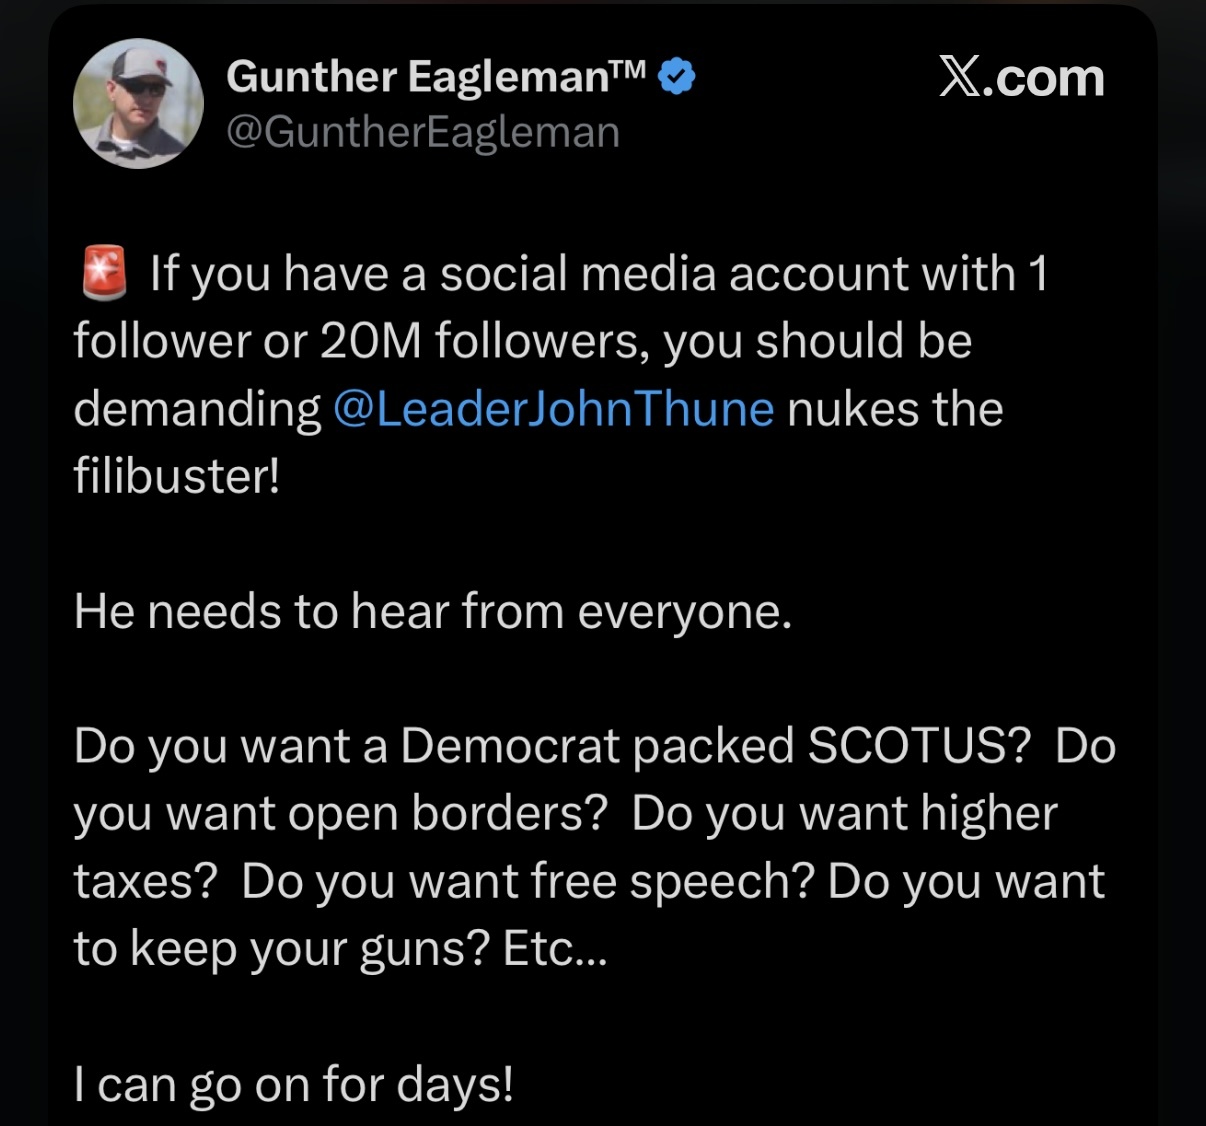Open the @LeaderJohnThune mention link
The width and height of the screenshot is (1206, 1126).
pos(552,409)
